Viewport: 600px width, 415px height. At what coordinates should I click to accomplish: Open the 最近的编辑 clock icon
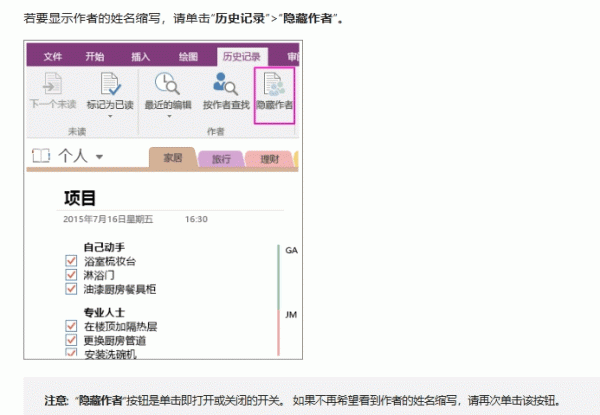(167, 83)
